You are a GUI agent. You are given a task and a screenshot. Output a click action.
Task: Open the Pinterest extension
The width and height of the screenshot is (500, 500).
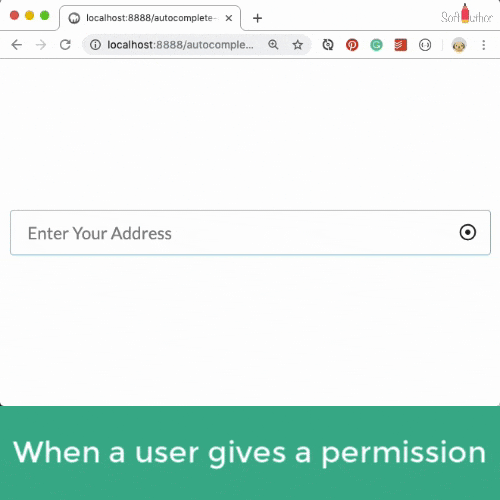point(352,45)
